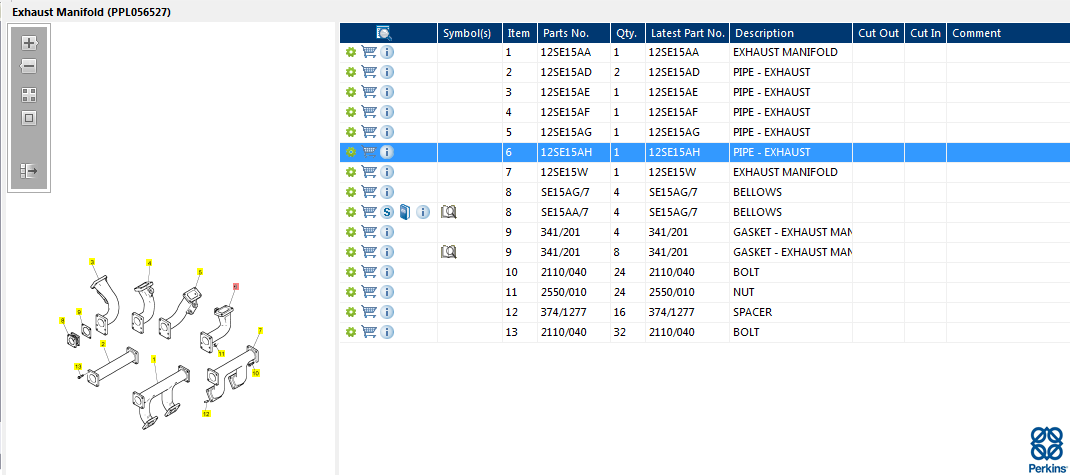The height and width of the screenshot is (475, 1070).
Task: Select callout 3 on the diagram
Action: click(x=92, y=261)
